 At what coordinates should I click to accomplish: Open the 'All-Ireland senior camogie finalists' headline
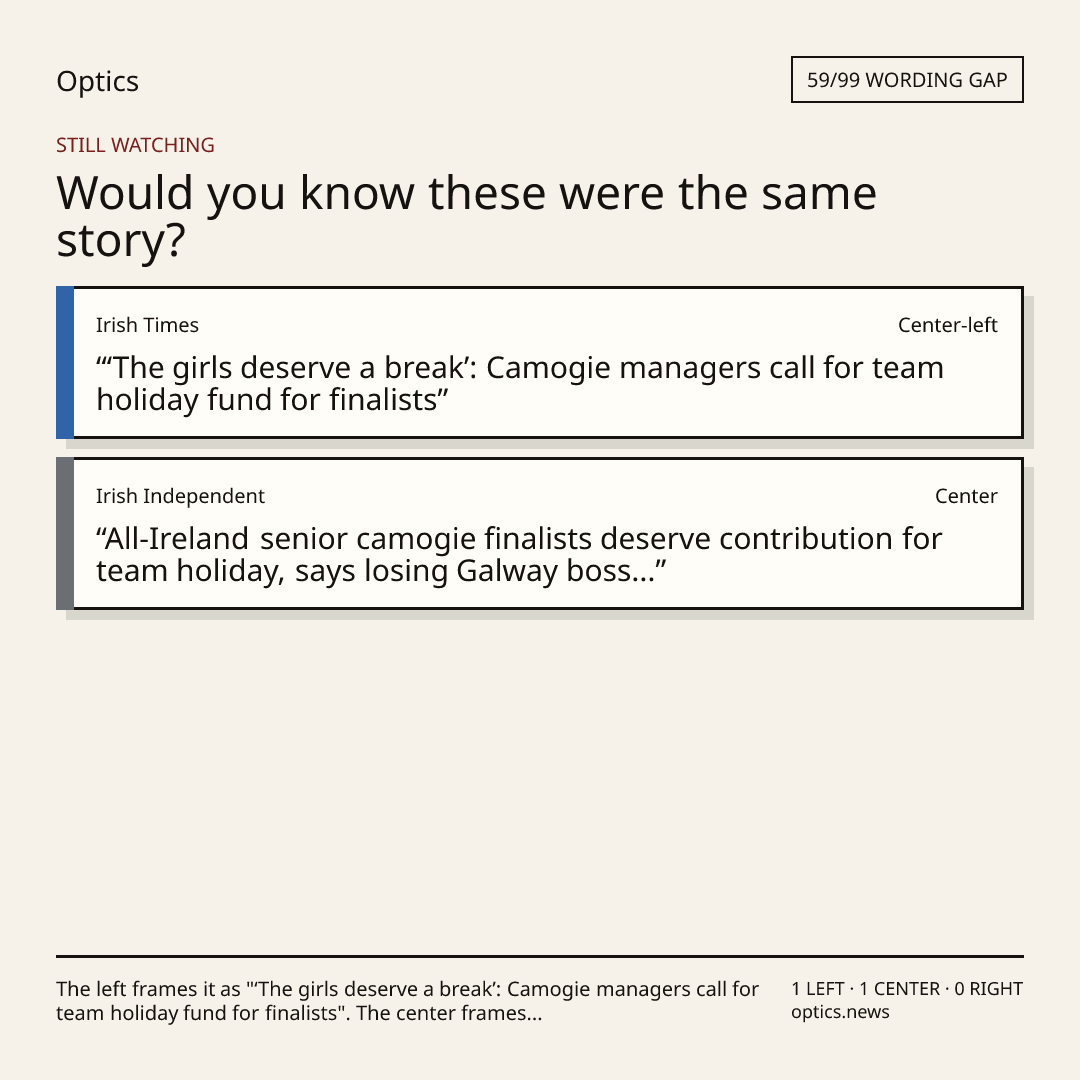(x=519, y=554)
